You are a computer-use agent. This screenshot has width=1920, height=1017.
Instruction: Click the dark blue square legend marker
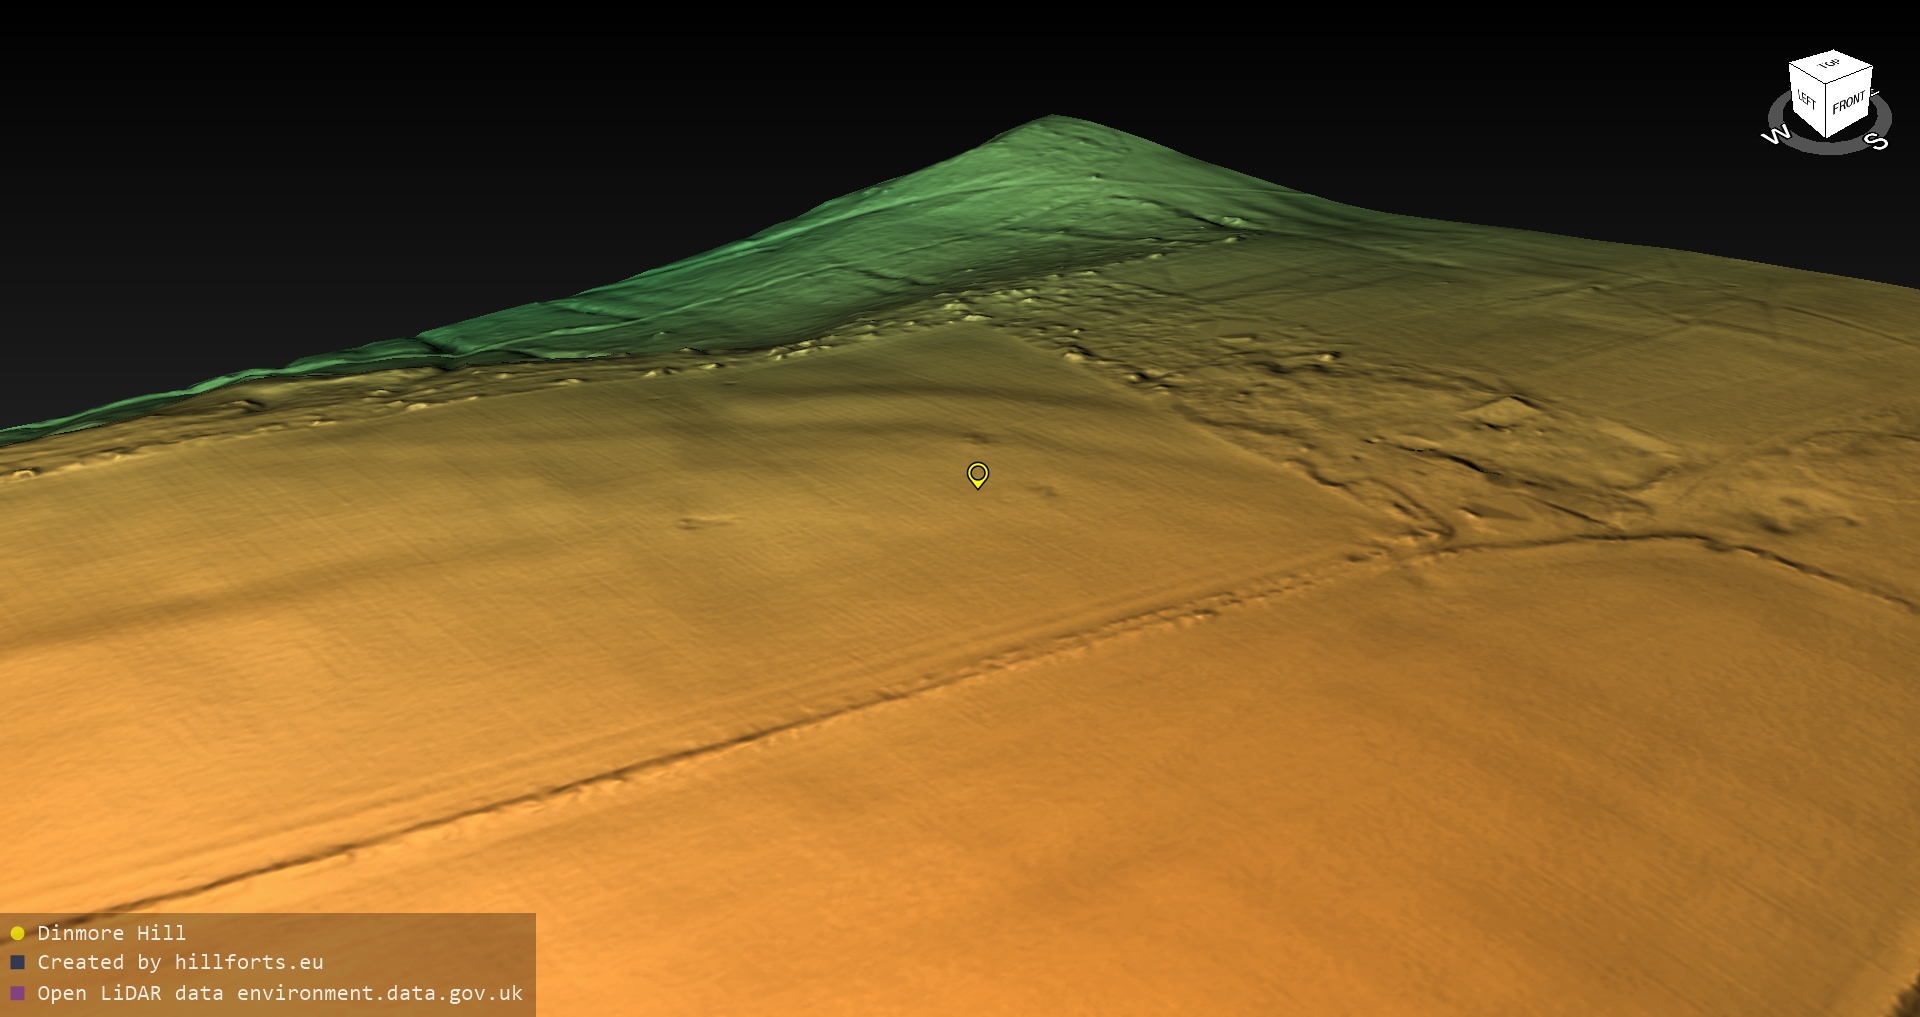tap(17, 963)
